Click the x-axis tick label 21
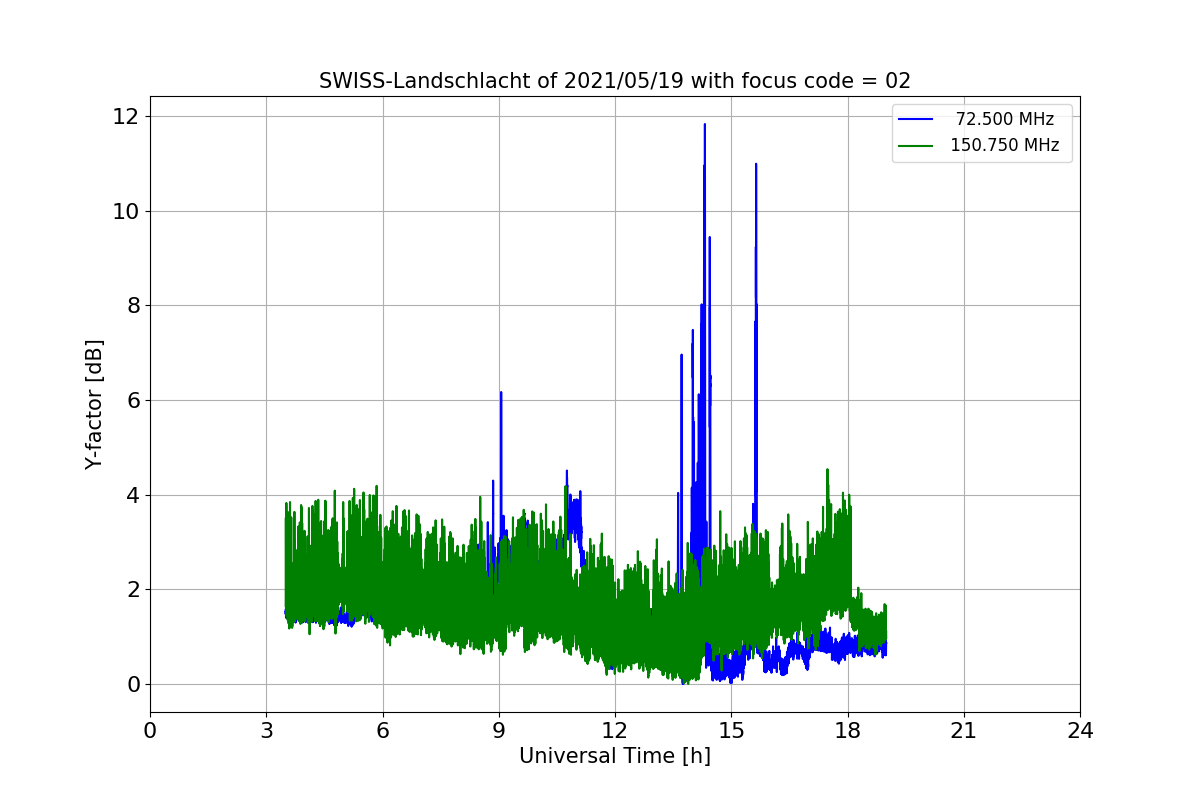This screenshot has width=1200, height=800. pyautogui.click(x=964, y=731)
